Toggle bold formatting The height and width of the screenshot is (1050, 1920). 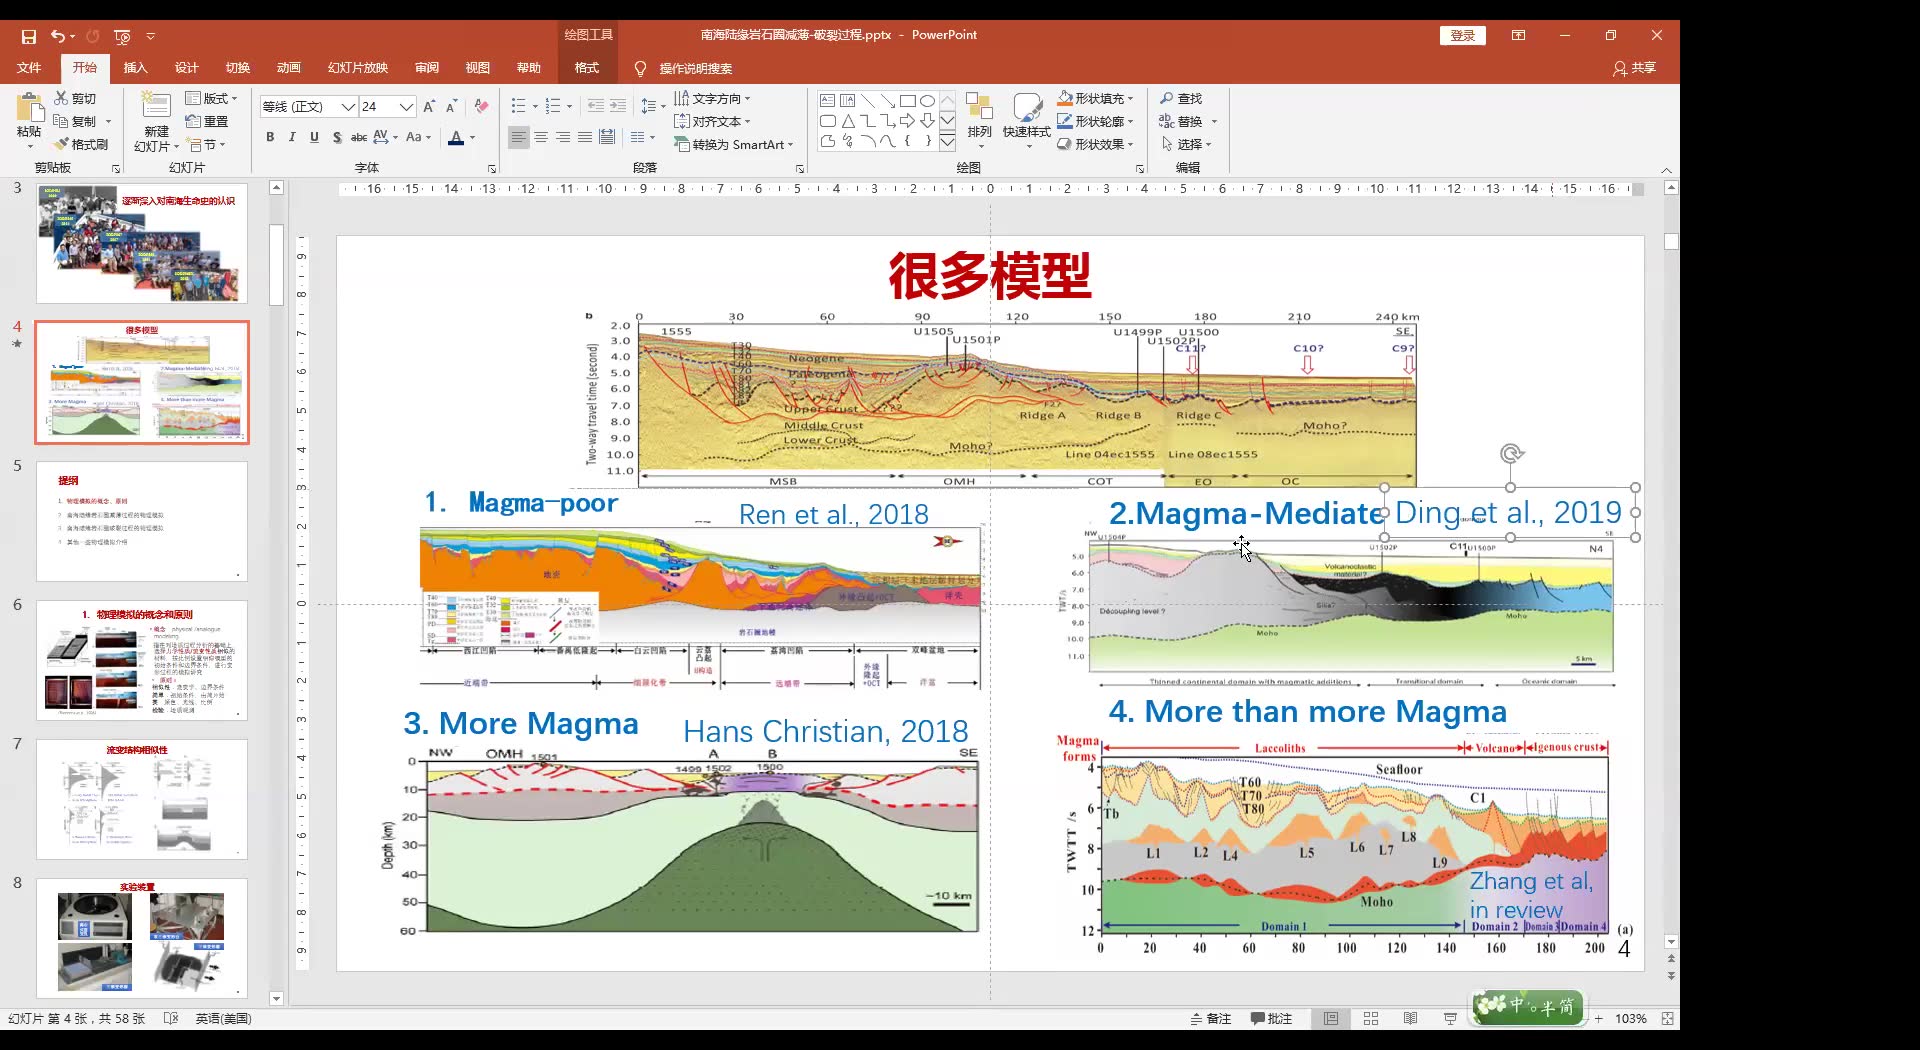(x=268, y=138)
